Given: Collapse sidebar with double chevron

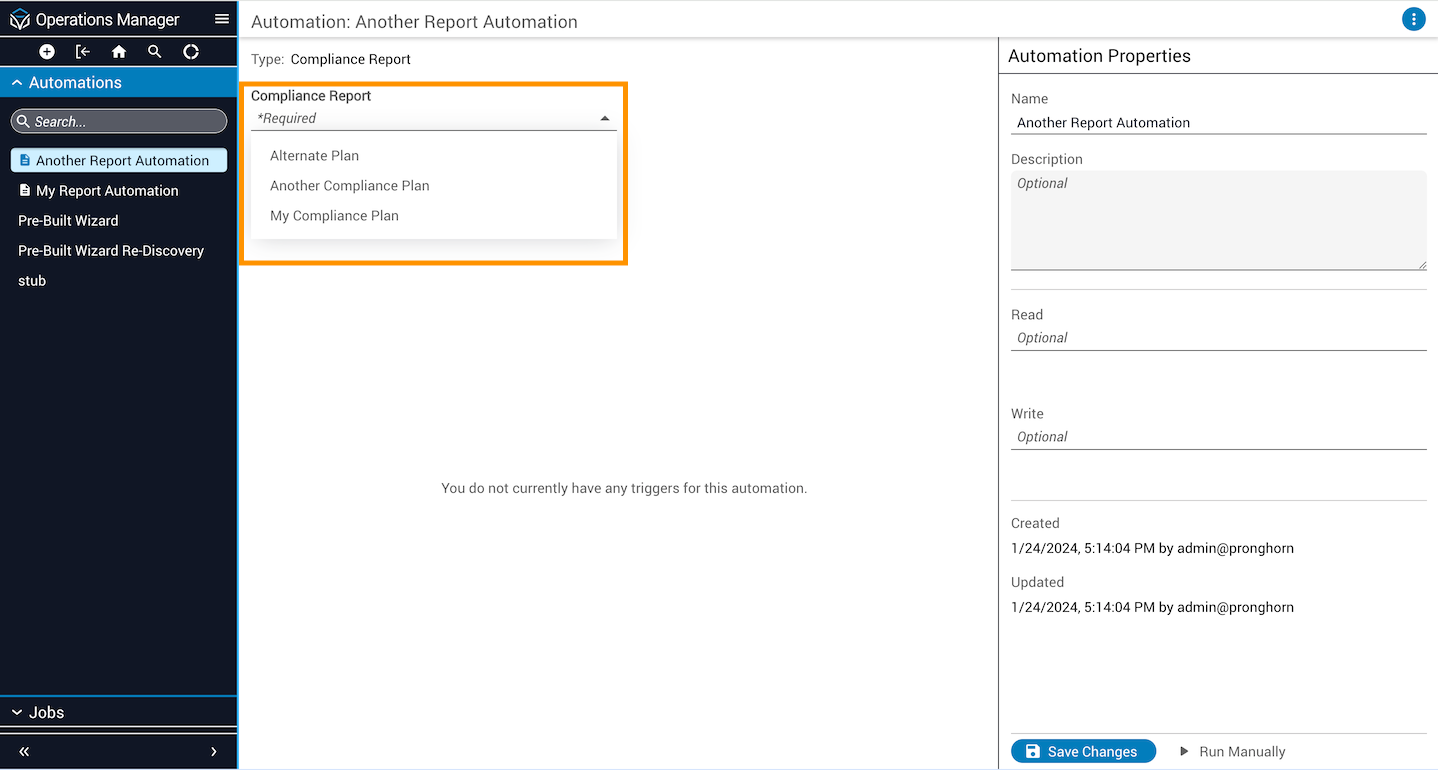Looking at the screenshot, I should tap(24, 752).
